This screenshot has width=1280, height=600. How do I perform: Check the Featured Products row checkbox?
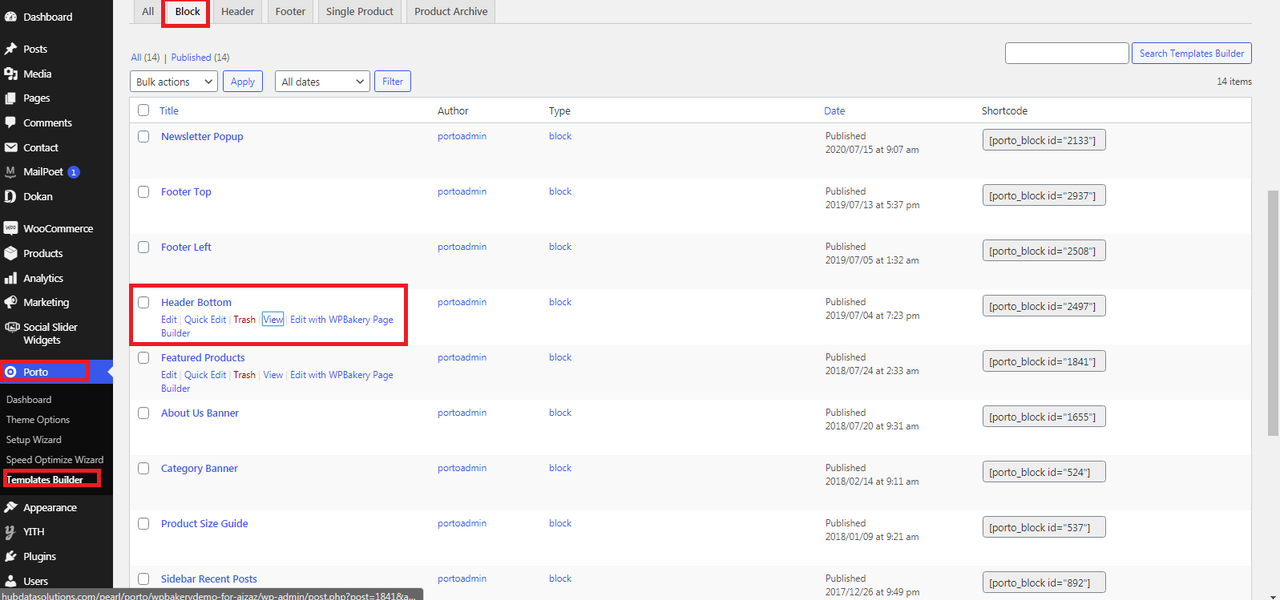click(x=143, y=358)
